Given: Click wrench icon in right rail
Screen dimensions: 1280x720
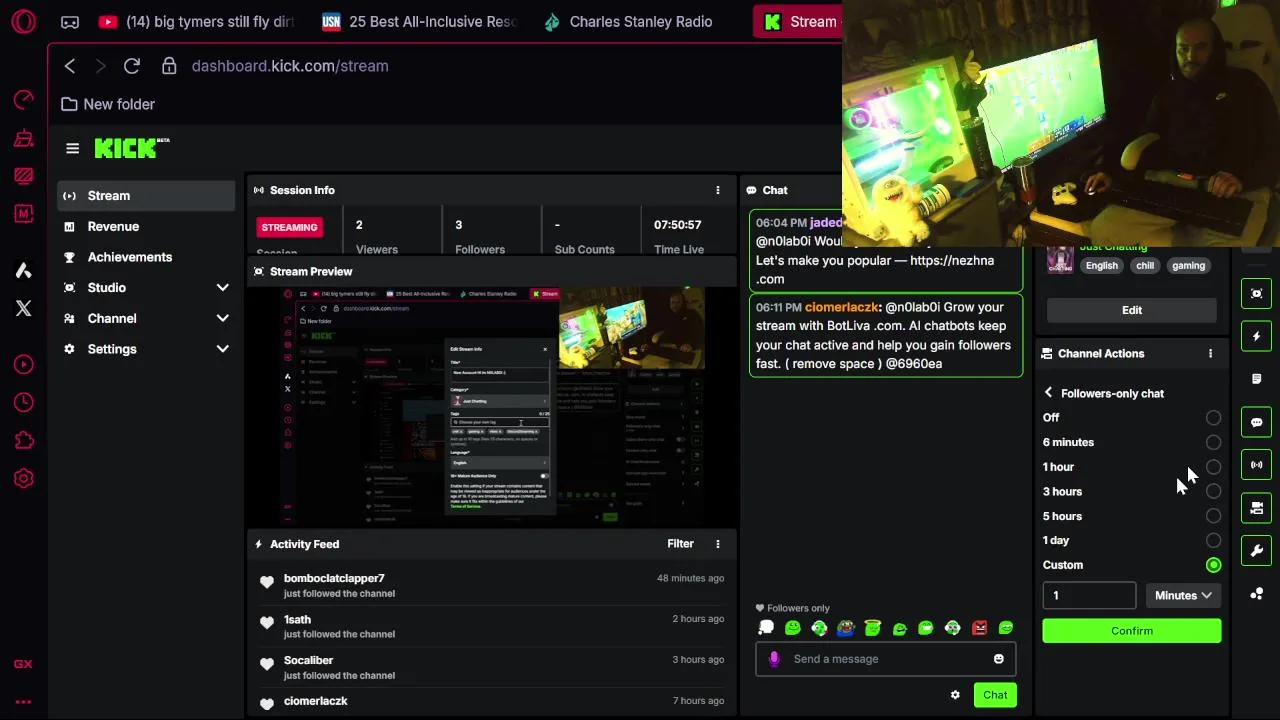Looking at the screenshot, I should pyautogui.click(x=1257, y=551).
